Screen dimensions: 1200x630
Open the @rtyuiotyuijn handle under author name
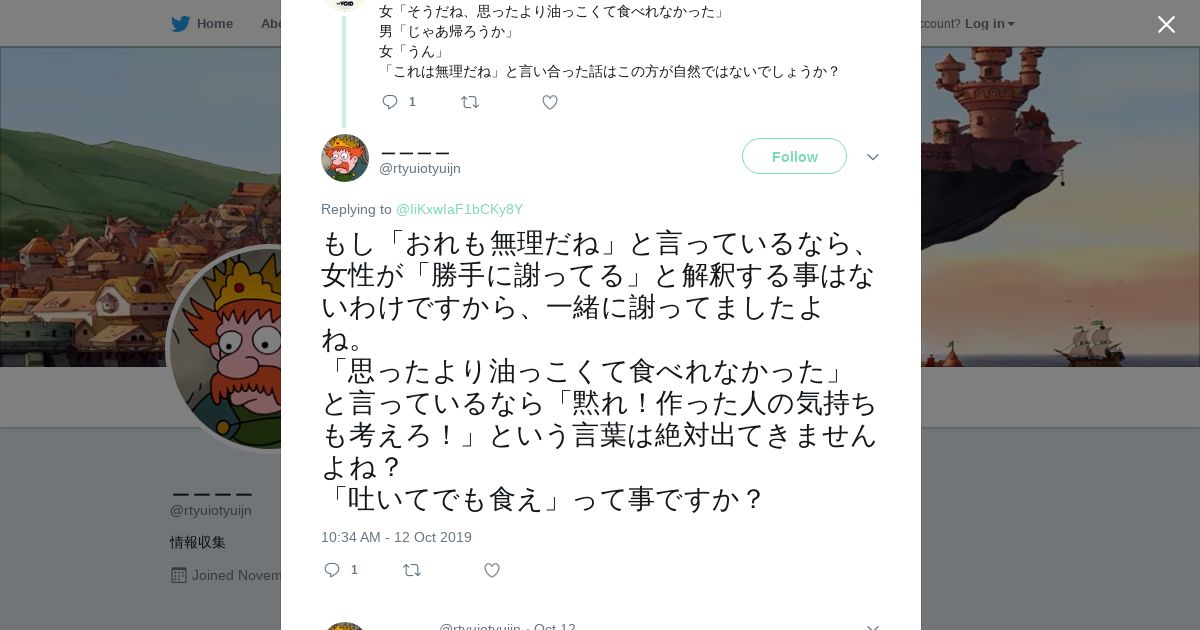point(420,169)
